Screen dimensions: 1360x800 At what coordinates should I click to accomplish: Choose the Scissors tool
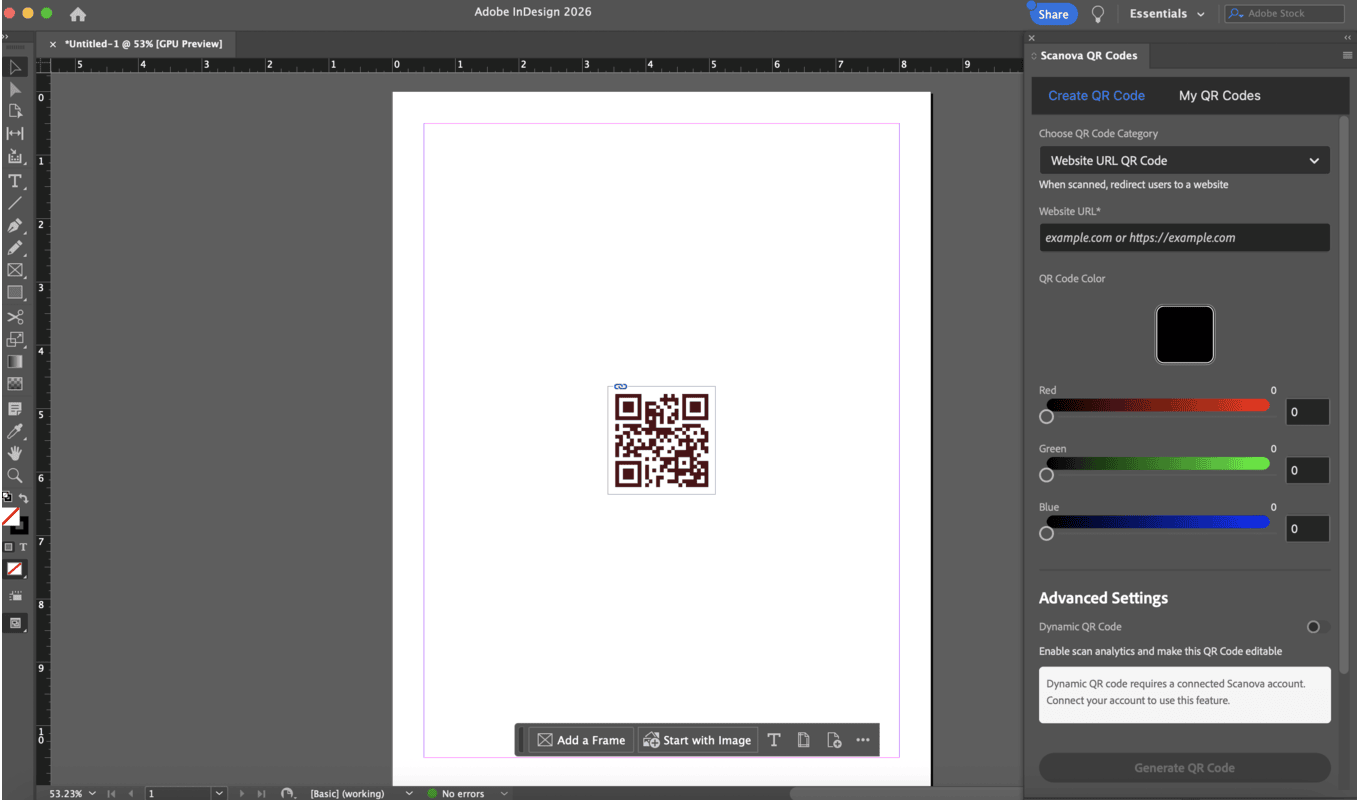[x=15, y=317]
